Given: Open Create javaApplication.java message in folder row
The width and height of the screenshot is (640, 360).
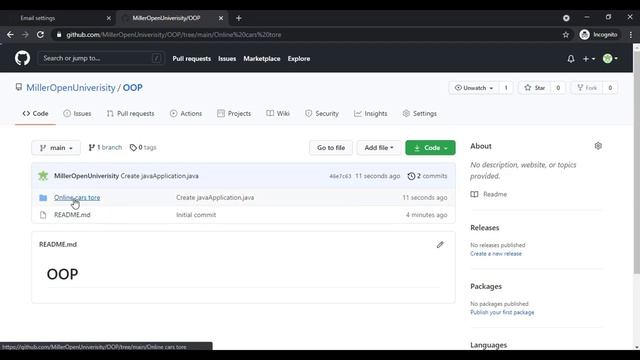Looking at the screenshot, I should coord(215,198).
